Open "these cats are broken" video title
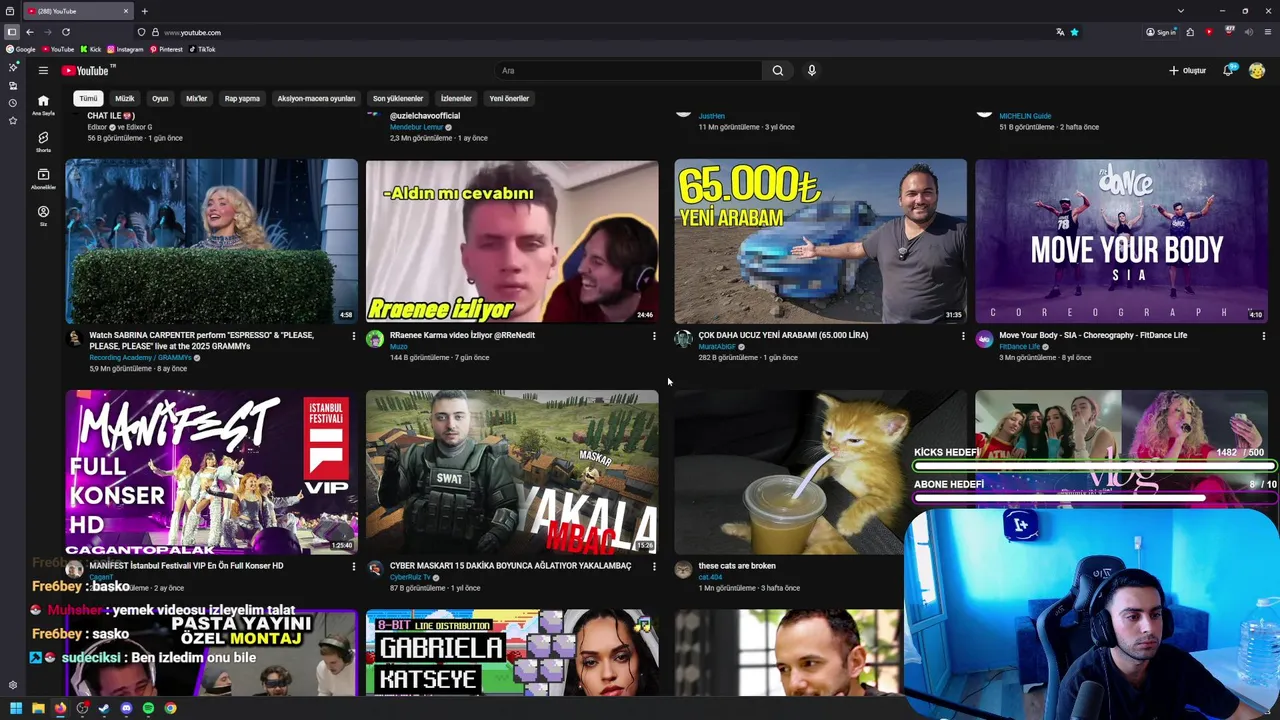 (x=736, y=566)
